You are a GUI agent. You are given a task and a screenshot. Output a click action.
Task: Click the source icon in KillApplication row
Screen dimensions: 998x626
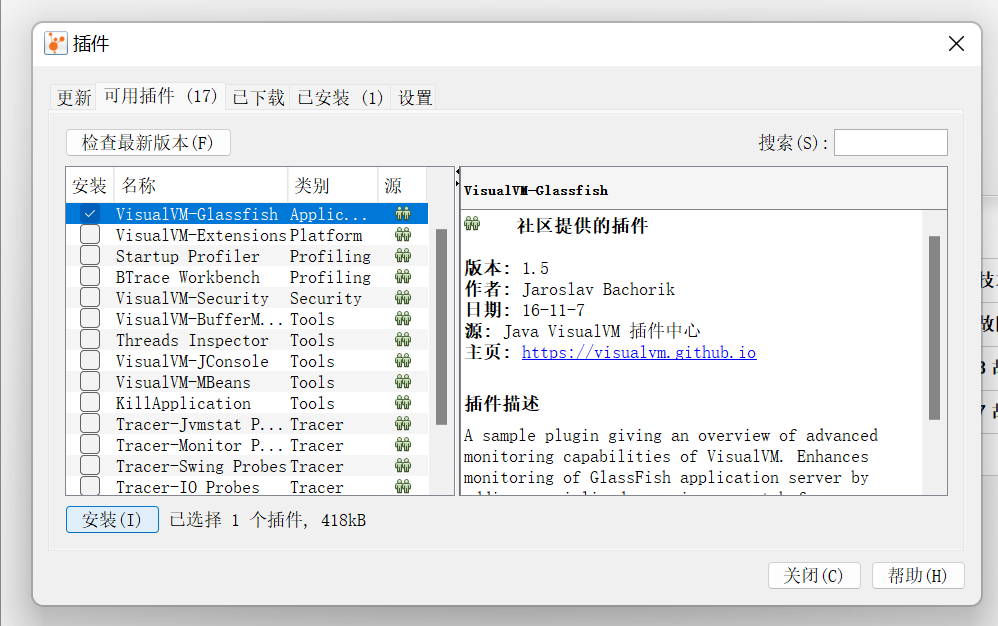(403, 403)
